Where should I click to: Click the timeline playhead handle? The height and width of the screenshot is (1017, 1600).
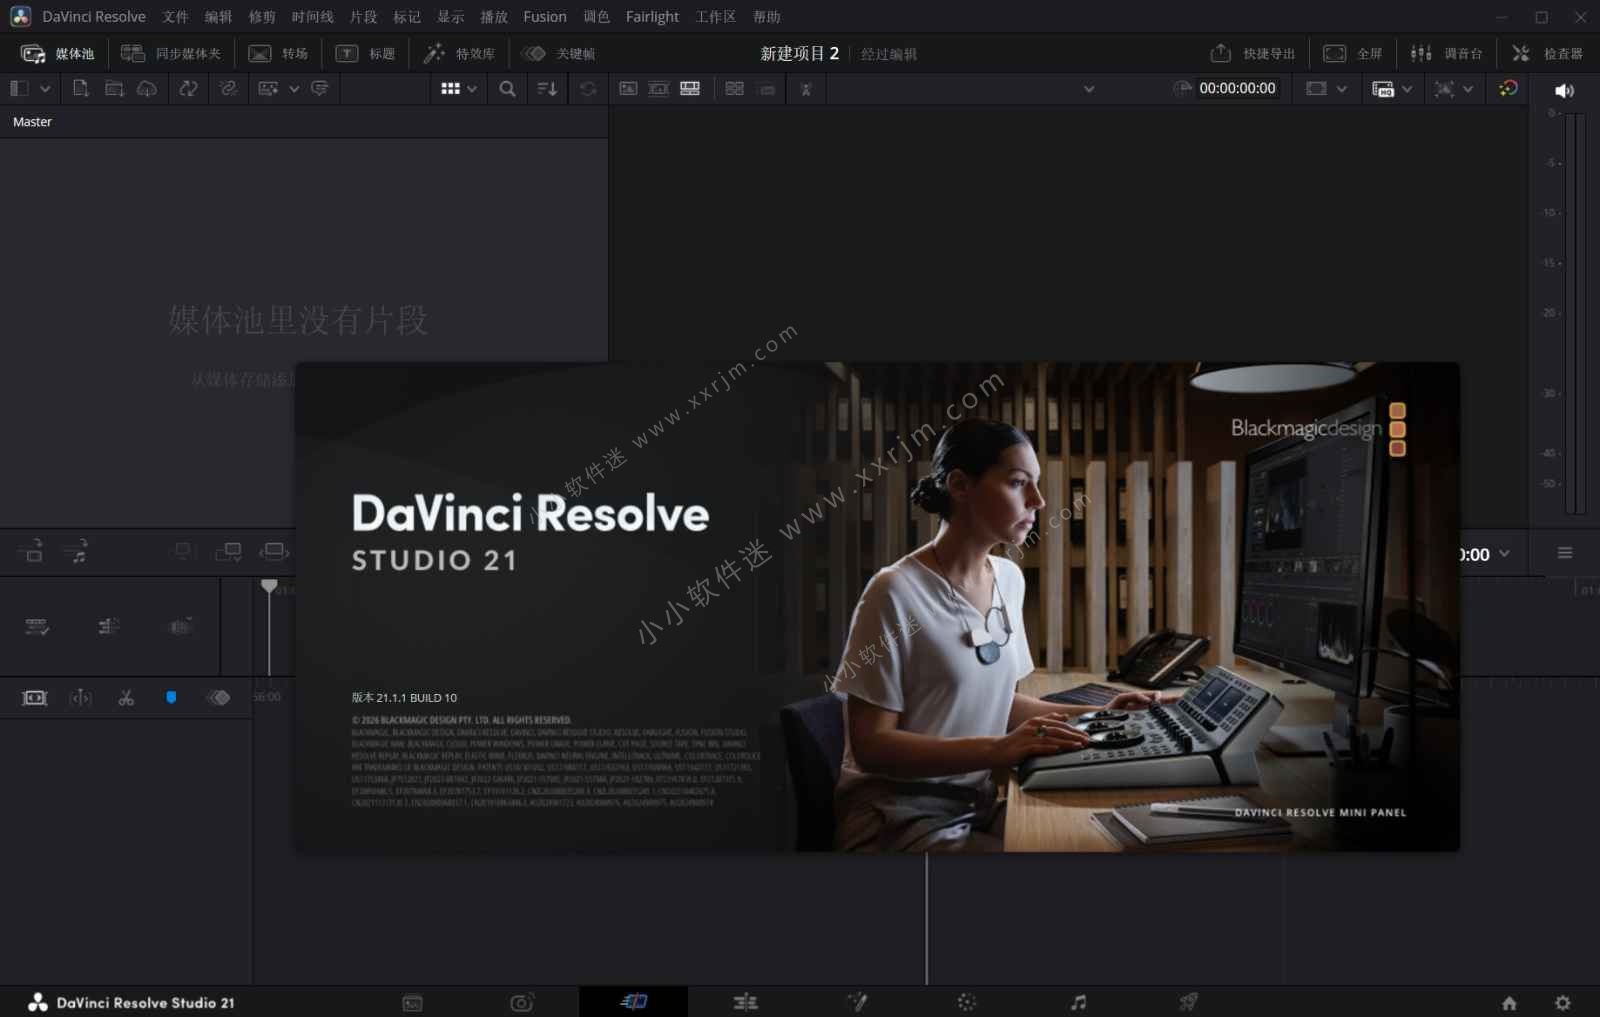pos(269,586)
